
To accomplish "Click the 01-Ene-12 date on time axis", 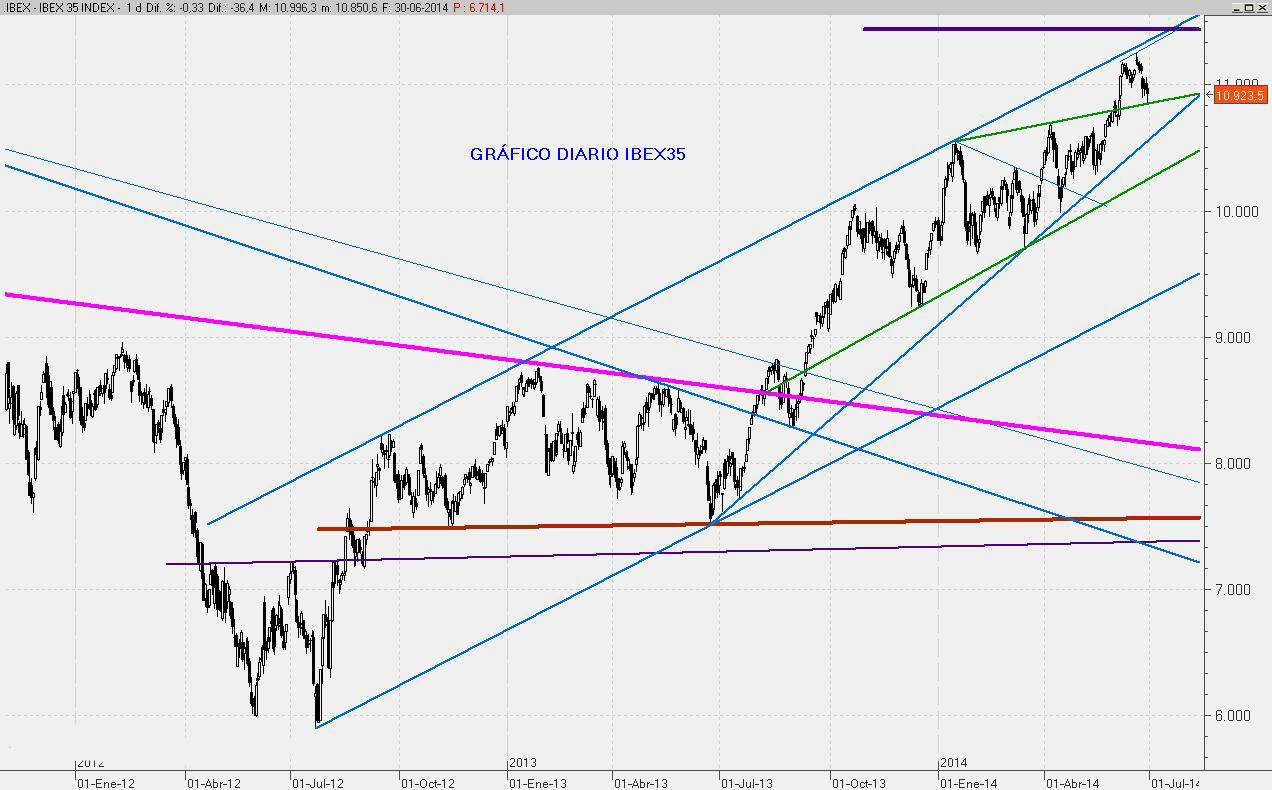I will 105,783.
